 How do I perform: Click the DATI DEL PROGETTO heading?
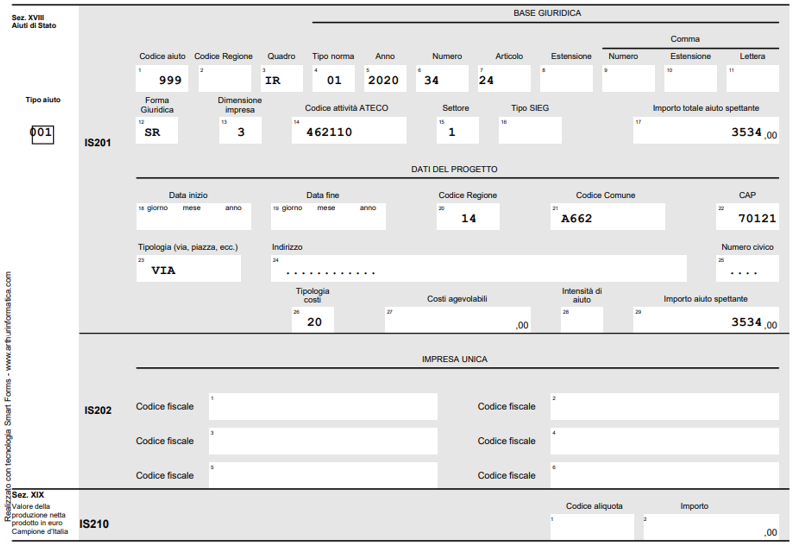(454, 169)
